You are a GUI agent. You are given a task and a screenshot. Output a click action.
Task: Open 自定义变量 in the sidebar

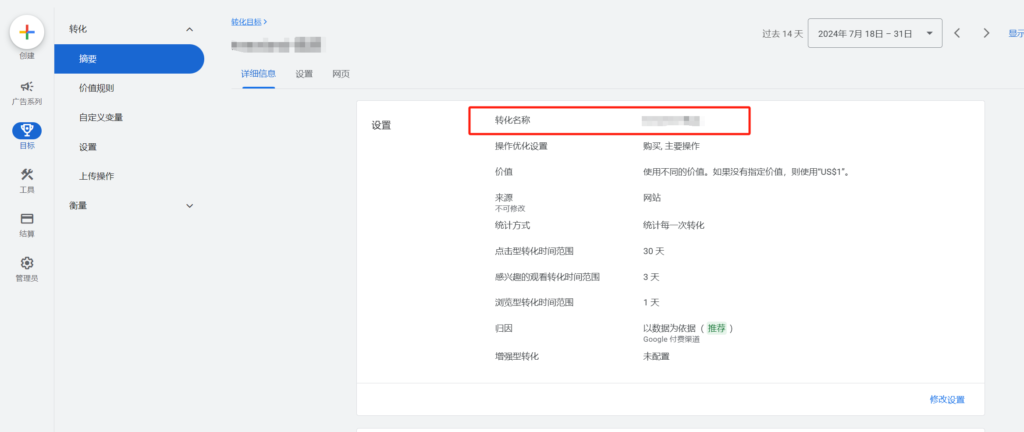(x=101, y=117)
